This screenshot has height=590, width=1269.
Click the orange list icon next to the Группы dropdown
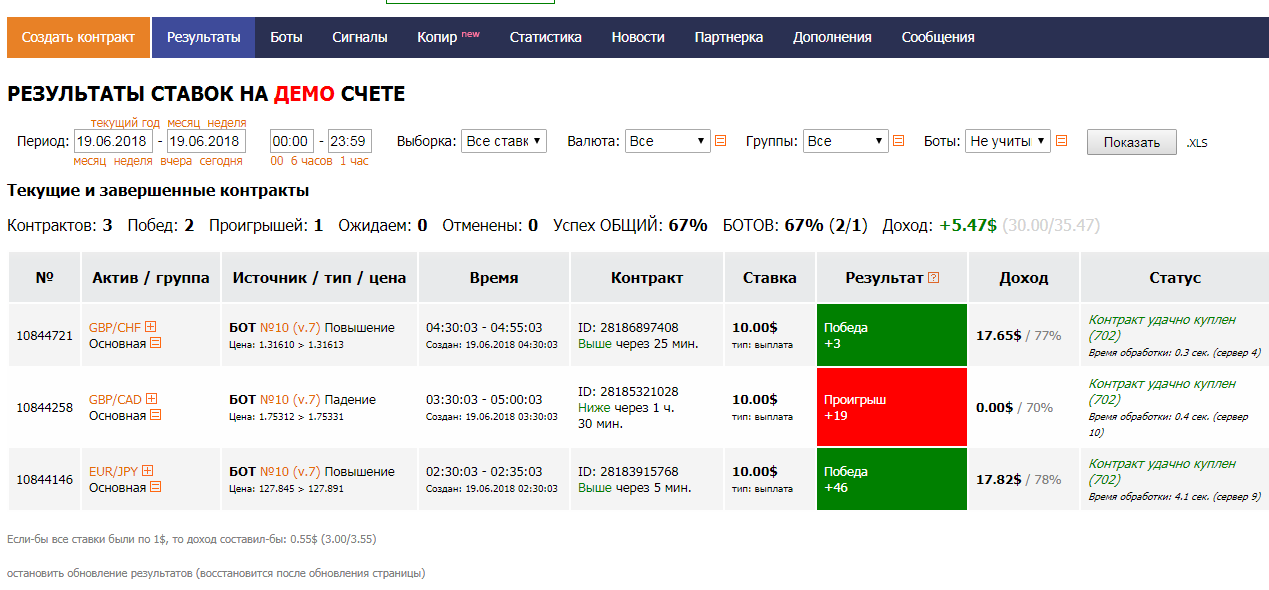pos(898,141)
